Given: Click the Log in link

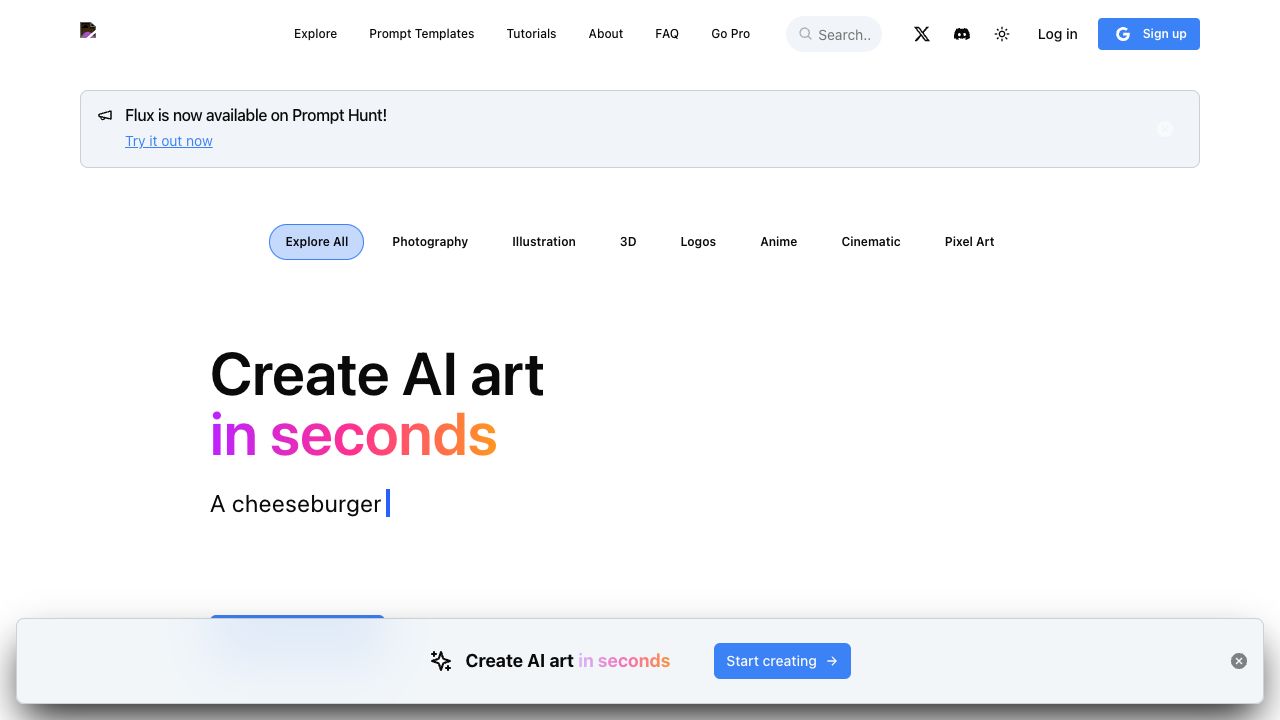Looking at the screenshot, I should [1057, 34].
